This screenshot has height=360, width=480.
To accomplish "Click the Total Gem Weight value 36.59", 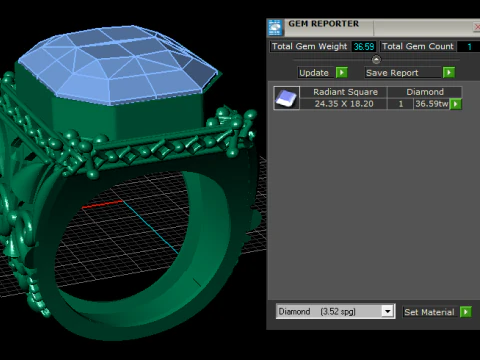I will (x=364, y=47).
